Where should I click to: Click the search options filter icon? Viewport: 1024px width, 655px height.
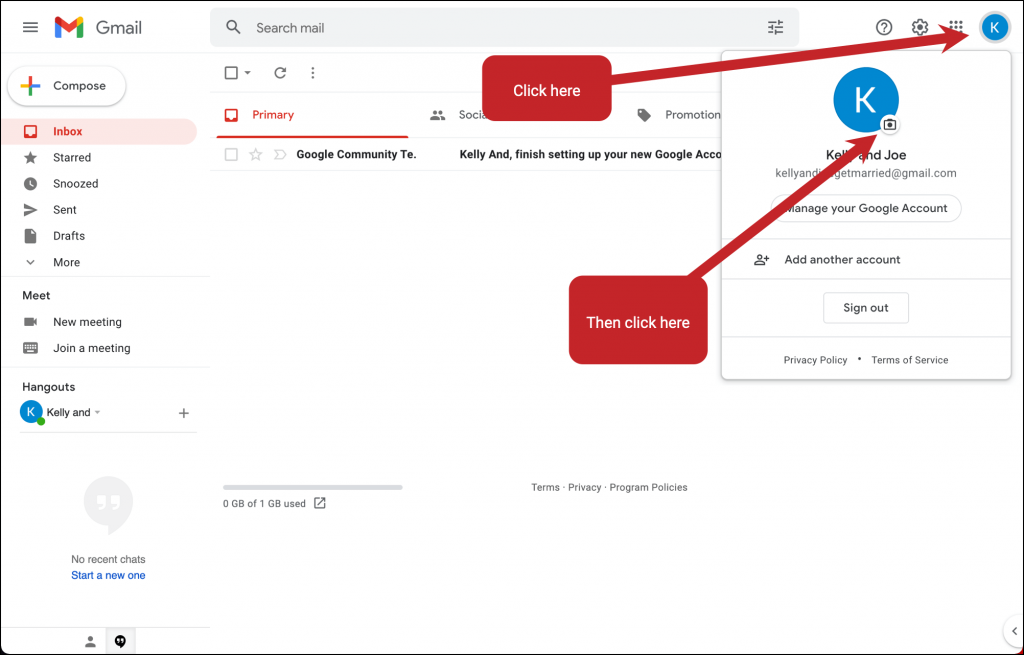(775, 28)
